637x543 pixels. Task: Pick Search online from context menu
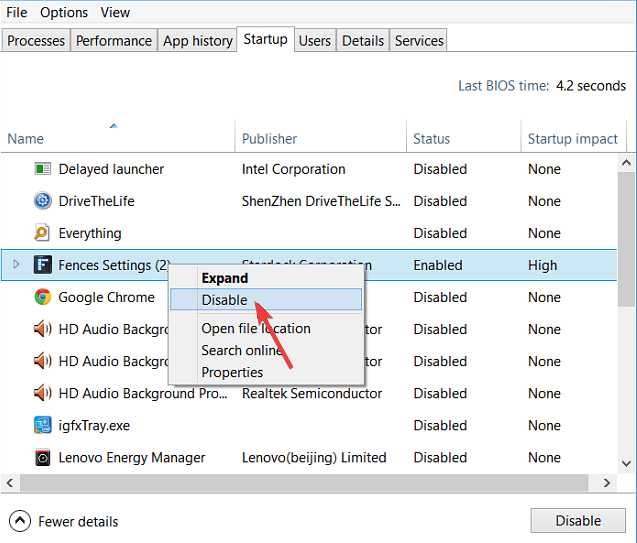[242, 350]
